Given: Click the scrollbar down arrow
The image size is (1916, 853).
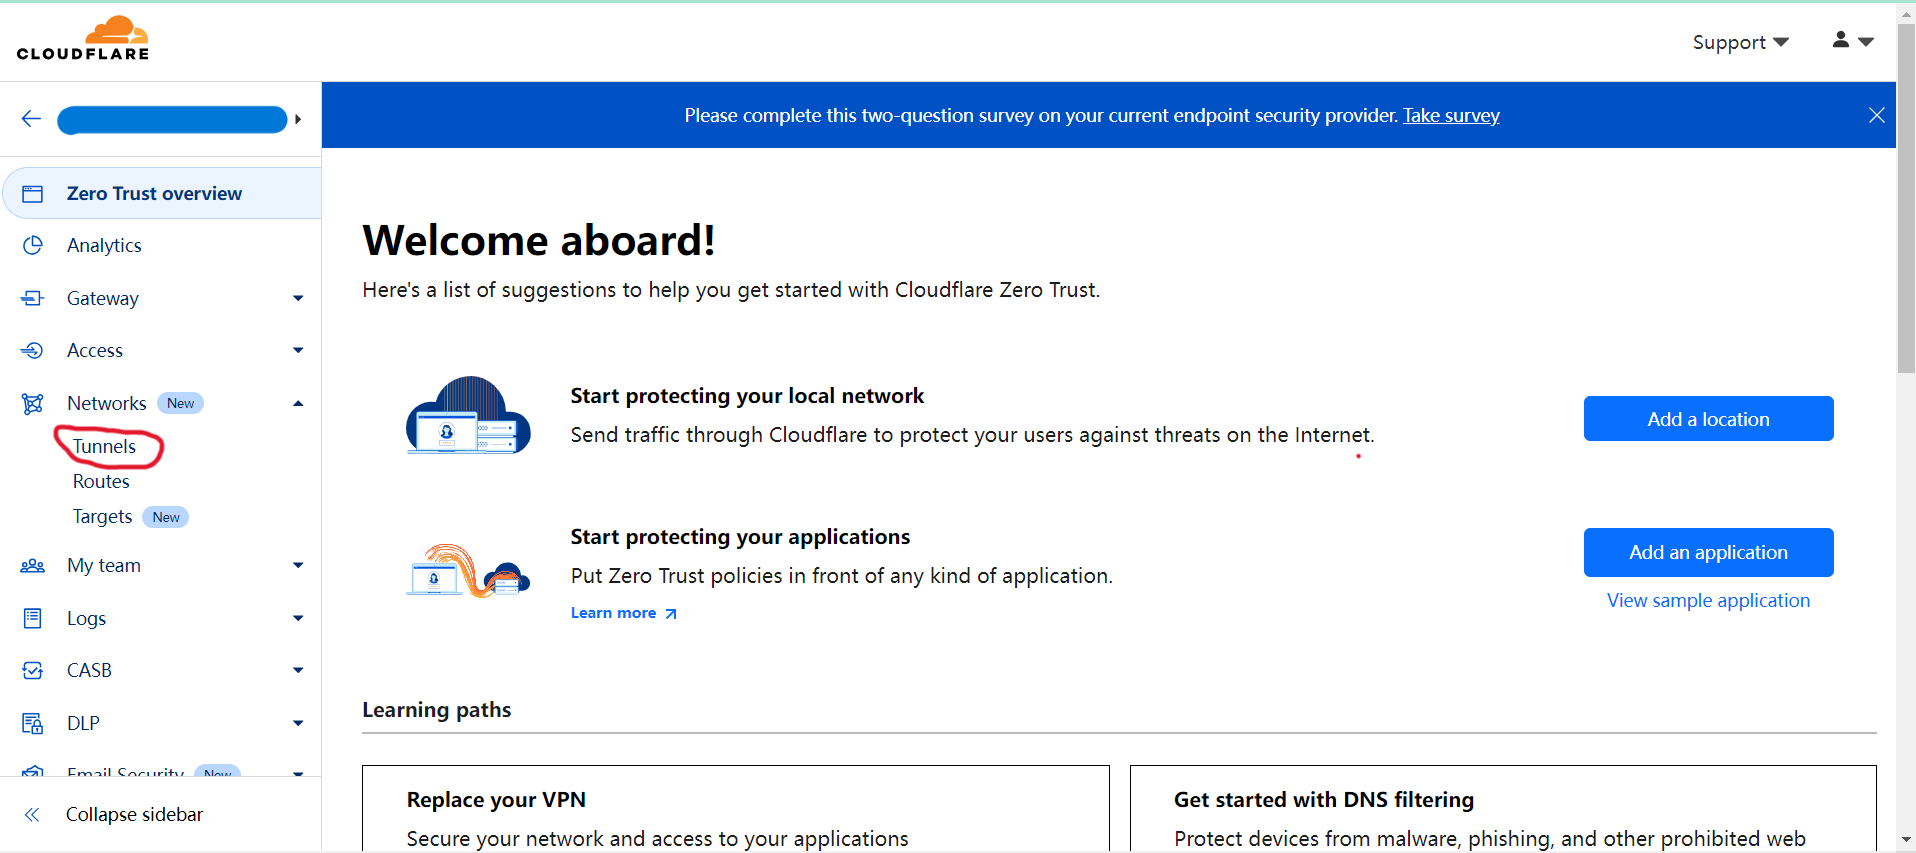Looking at the screenshot, I should coord(1906,840).
